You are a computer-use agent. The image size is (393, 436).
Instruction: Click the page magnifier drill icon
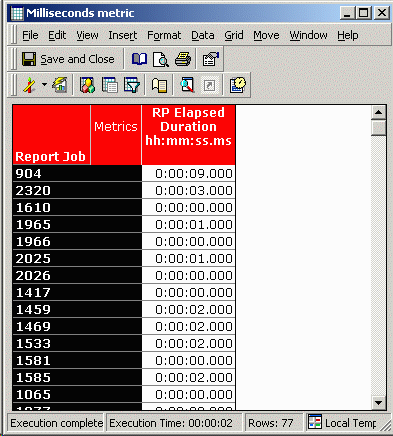pos(187,85)
